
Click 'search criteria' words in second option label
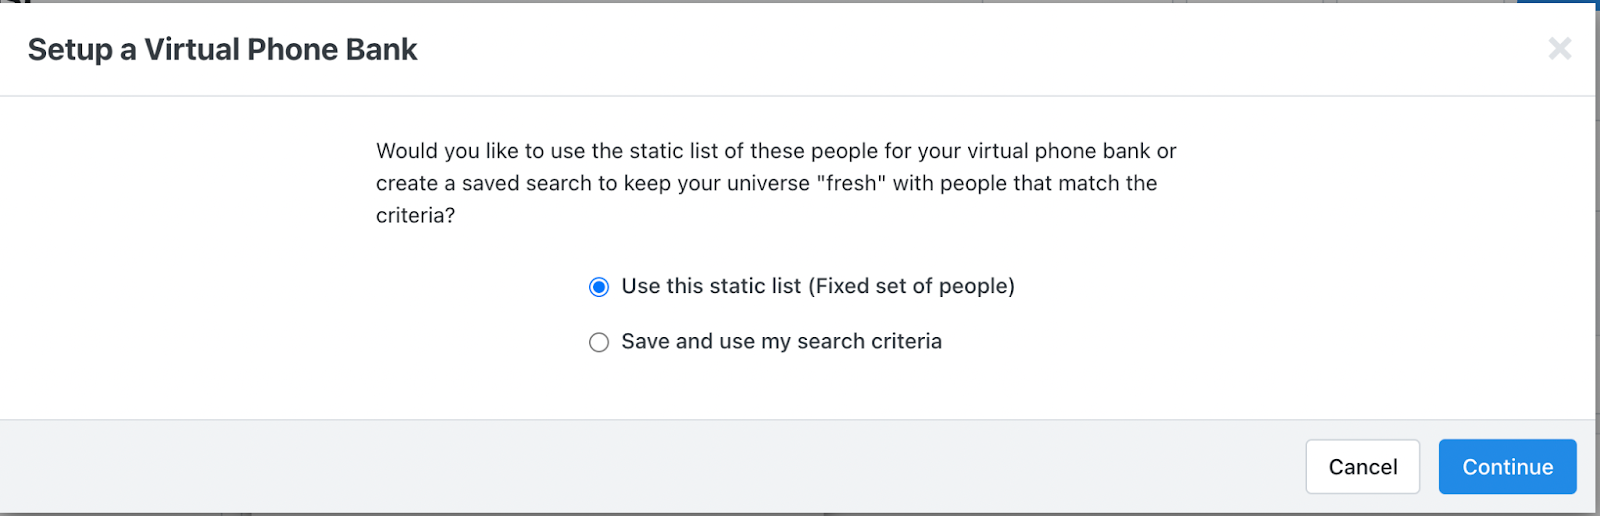click(869, 342)
